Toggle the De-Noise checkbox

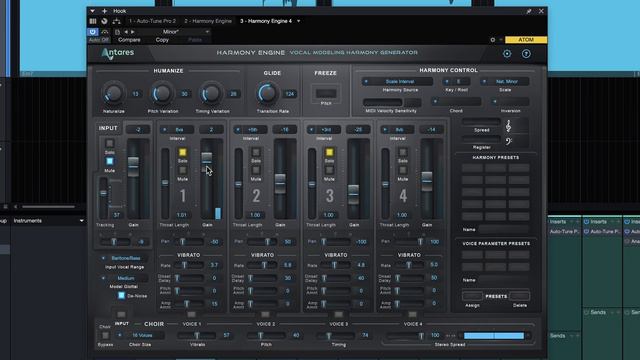[121, 296]
